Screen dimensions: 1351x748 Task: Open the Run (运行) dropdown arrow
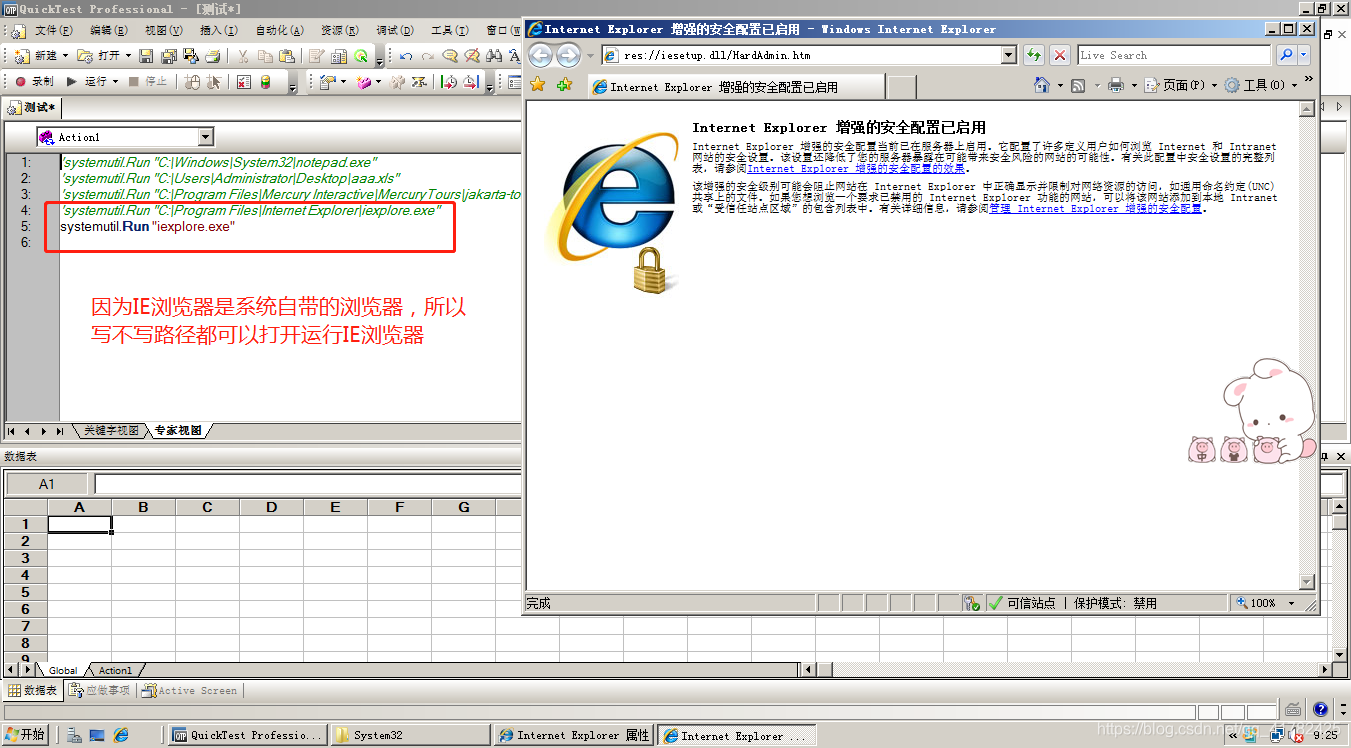pyautogui.click(x=115, y=81)
